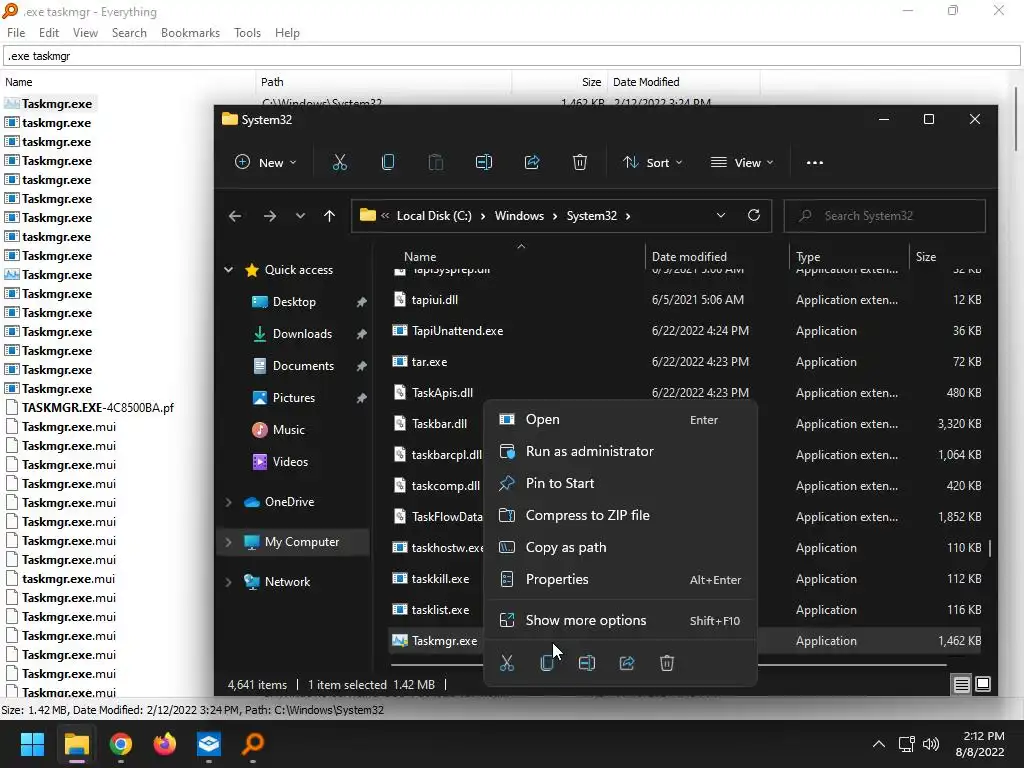Go up one folder level
Screen dimensions: 1024x768
coord(329,216)
